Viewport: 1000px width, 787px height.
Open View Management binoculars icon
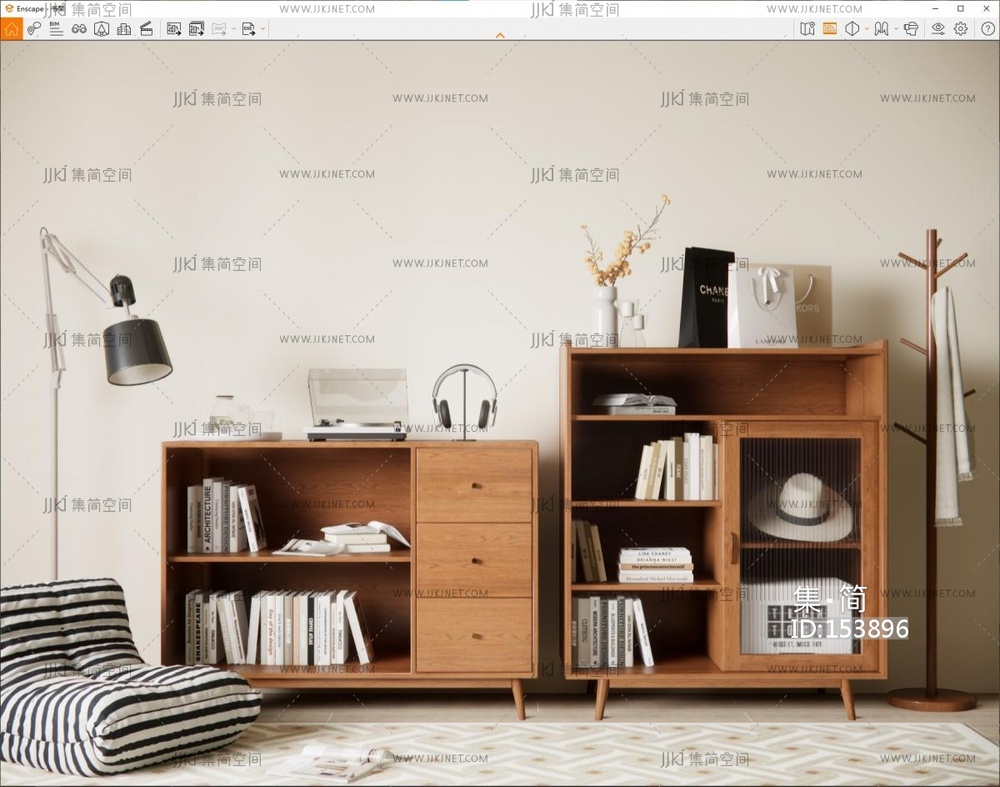[79, 29]
